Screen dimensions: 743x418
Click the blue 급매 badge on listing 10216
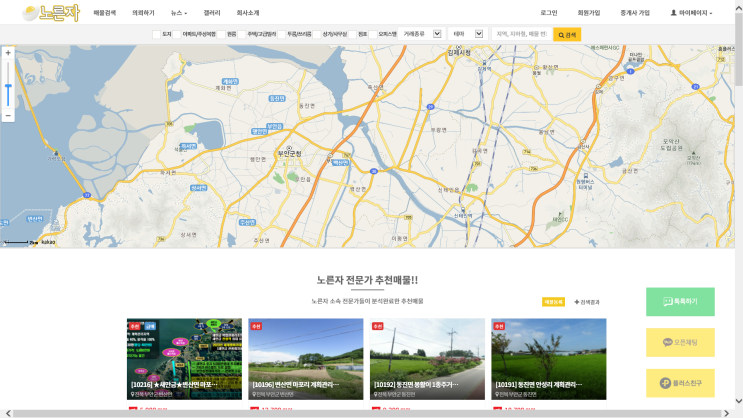(x=150, y=326)
